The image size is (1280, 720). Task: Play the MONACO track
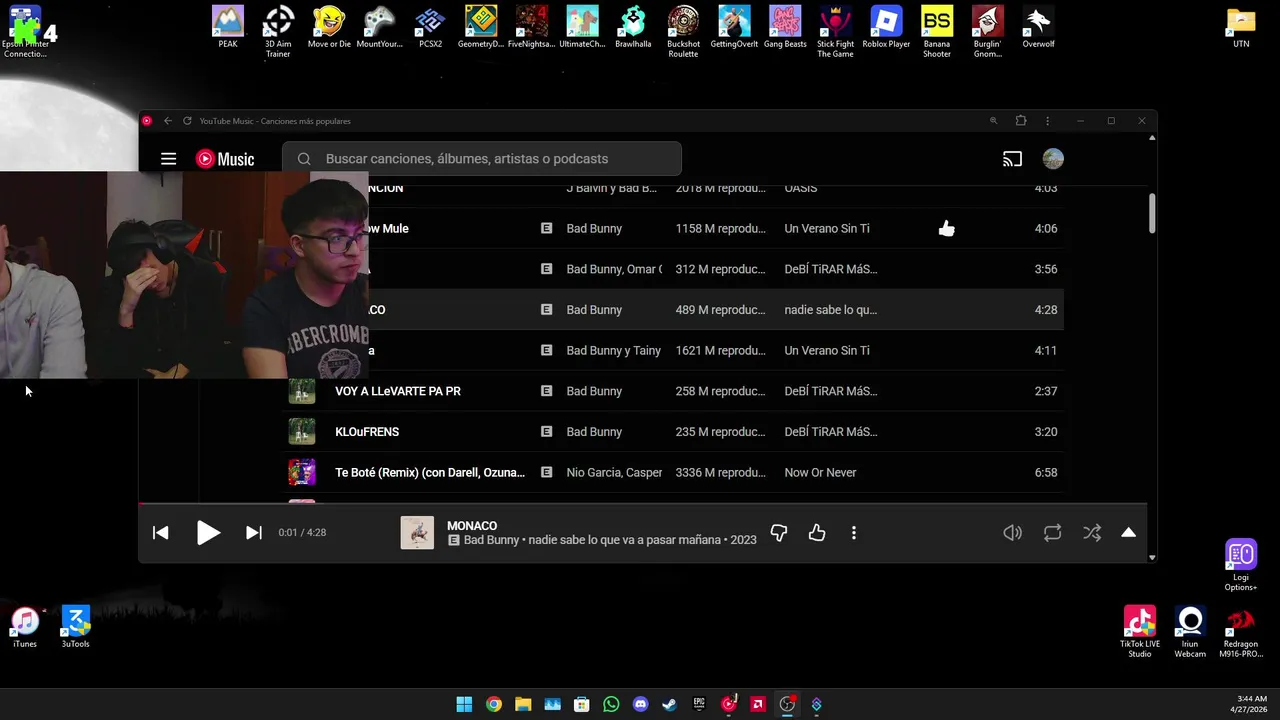pyautogui.click(x=208, y=533)
